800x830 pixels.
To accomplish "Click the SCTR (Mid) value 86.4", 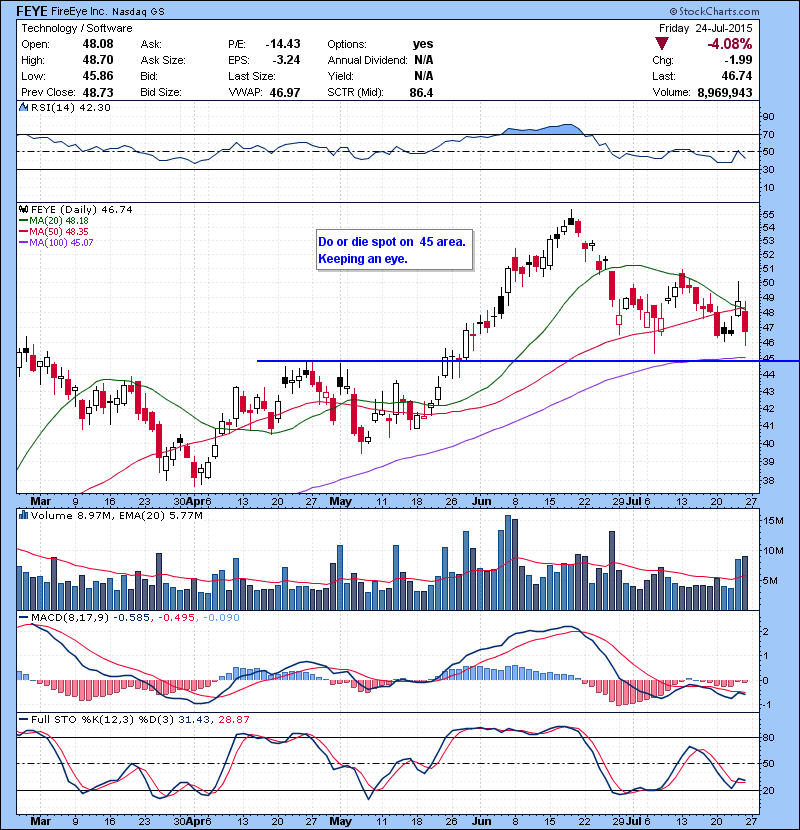I will coord(421,93).
